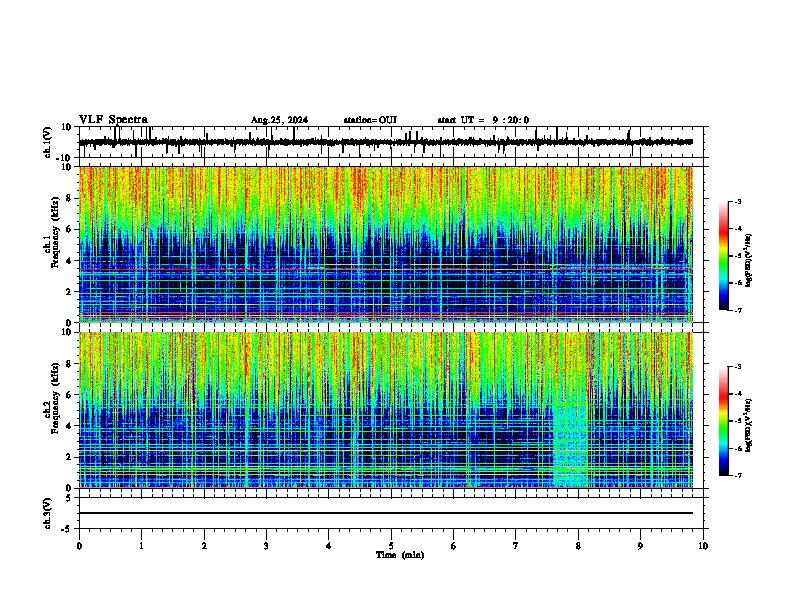Click the time axis tick label "8"

coord(578,546)
